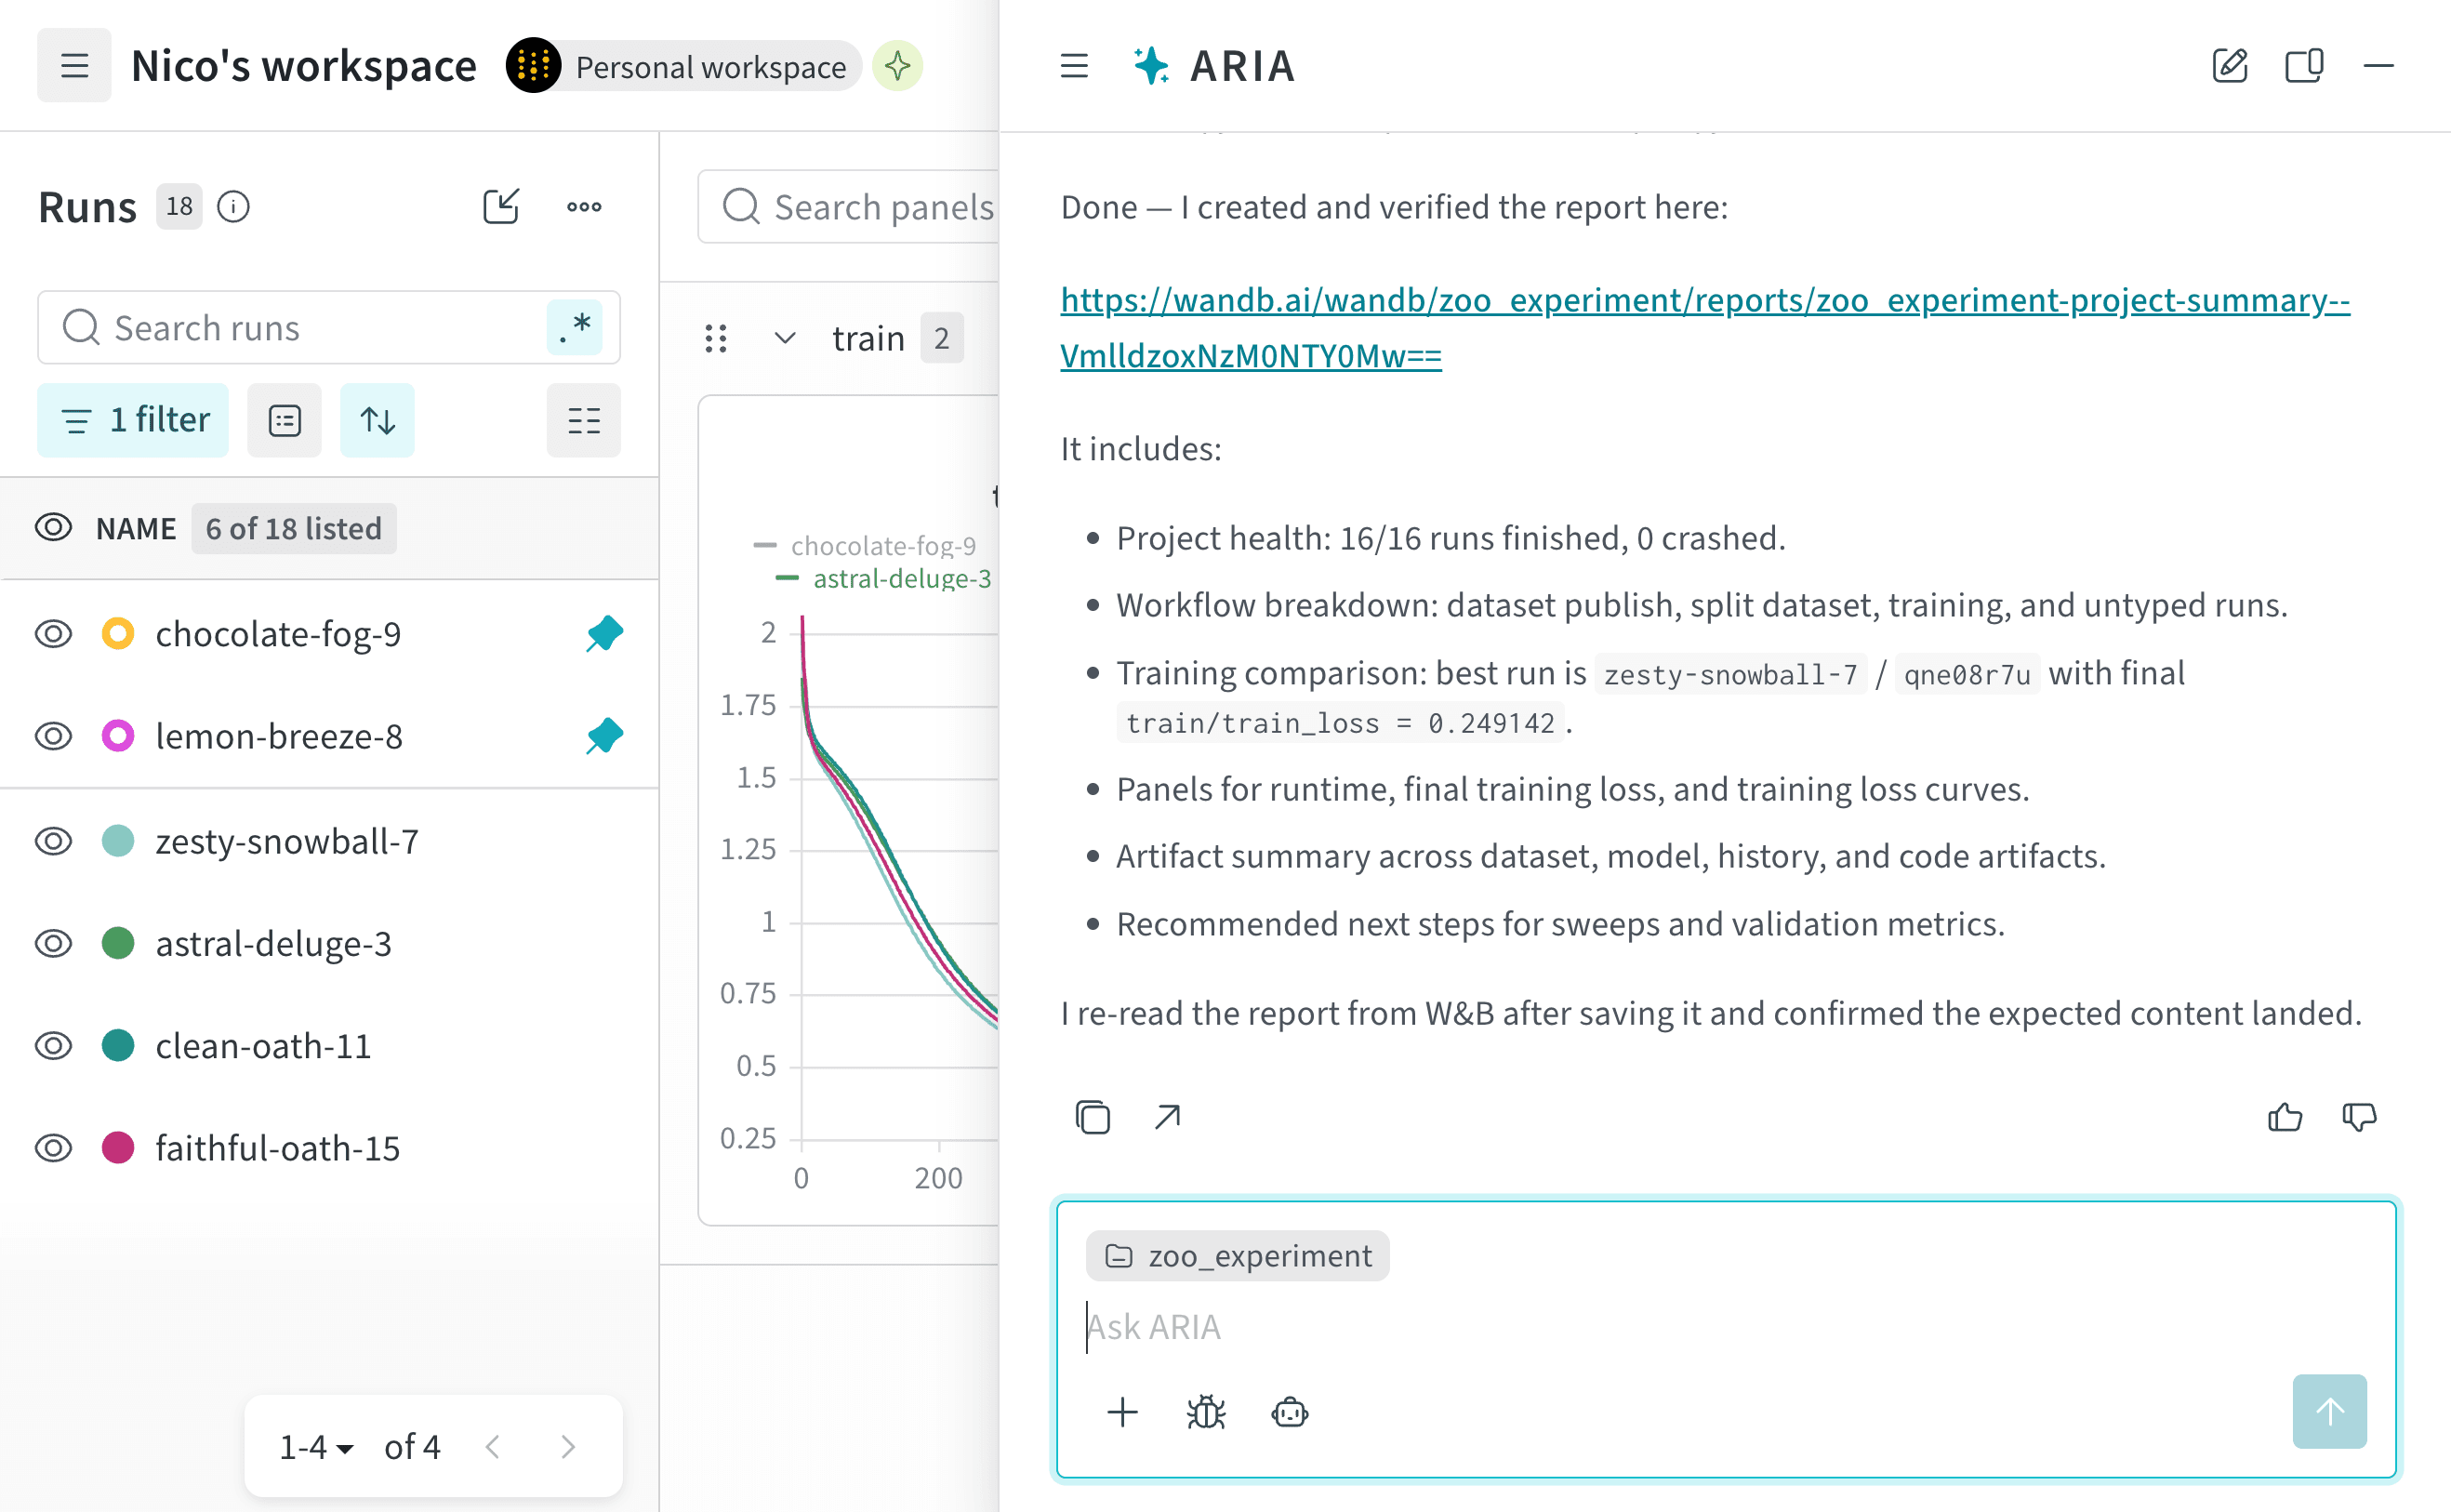
Task: Toggle visibility of all runs in NAME header
Action: [x=54, y=528]
